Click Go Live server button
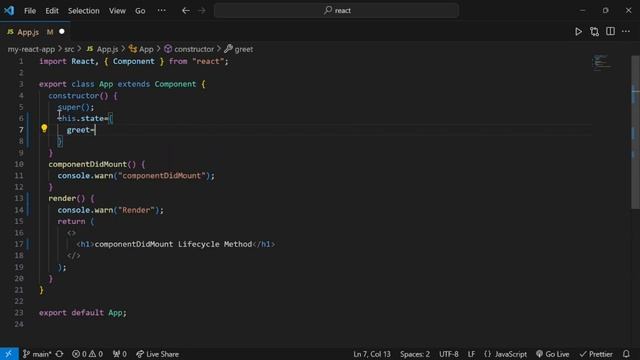640x360 pixels. click(553, 354)
